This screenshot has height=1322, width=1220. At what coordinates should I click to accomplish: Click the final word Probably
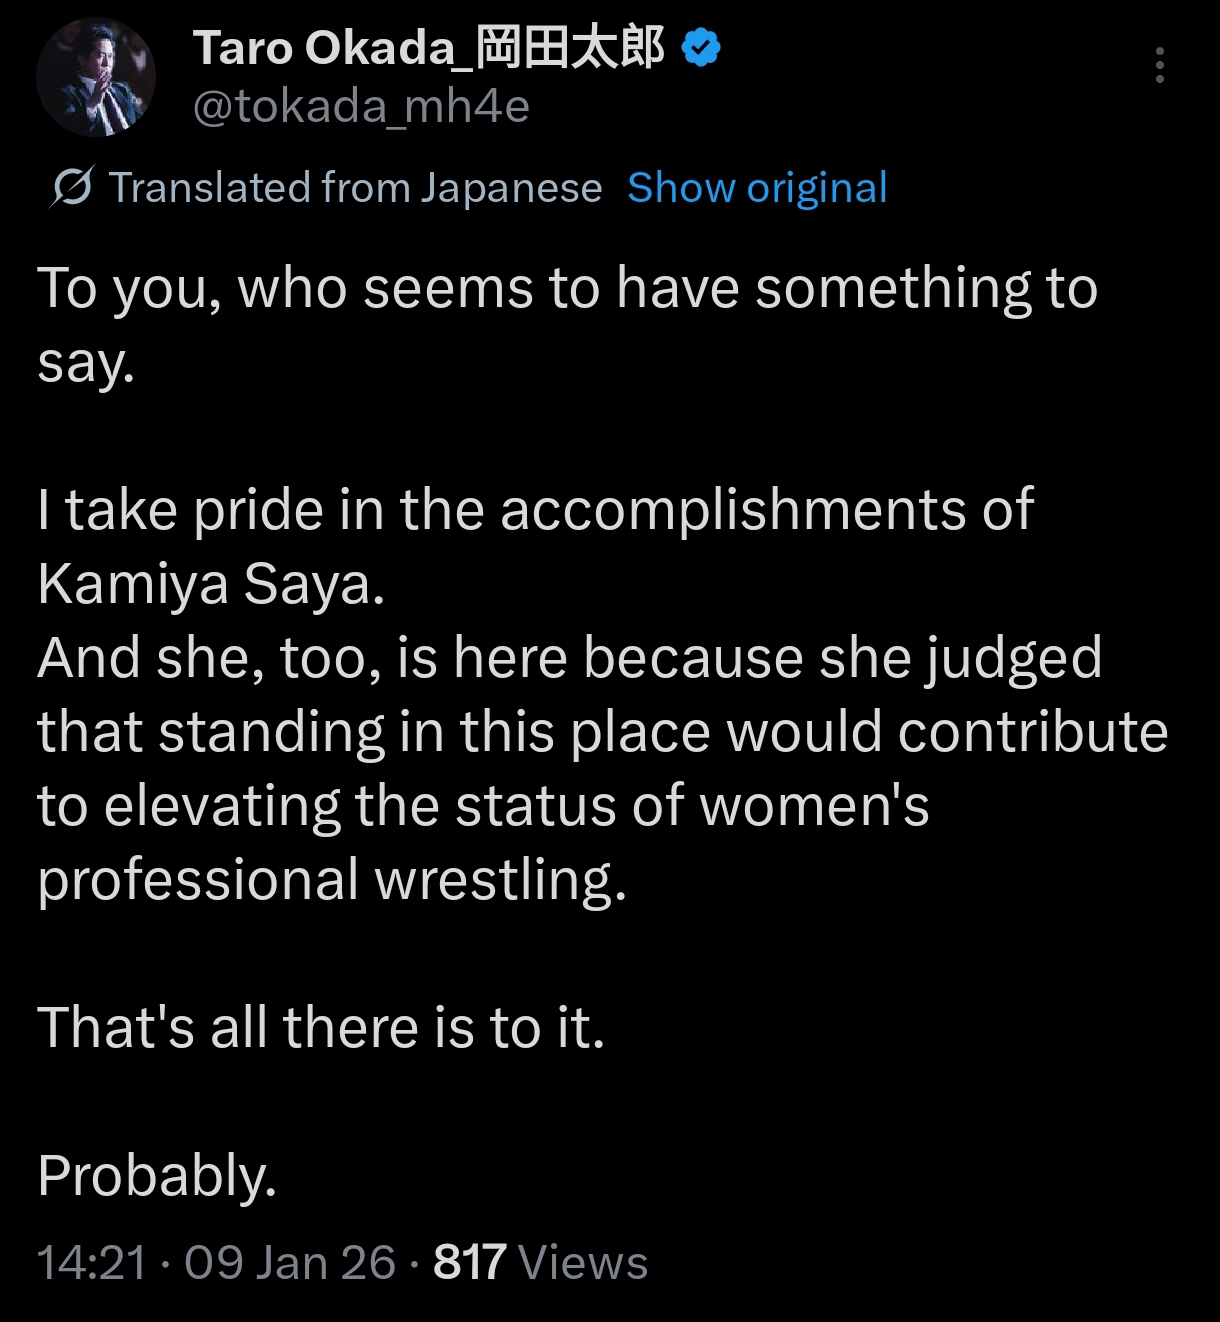coord(157,1177)
